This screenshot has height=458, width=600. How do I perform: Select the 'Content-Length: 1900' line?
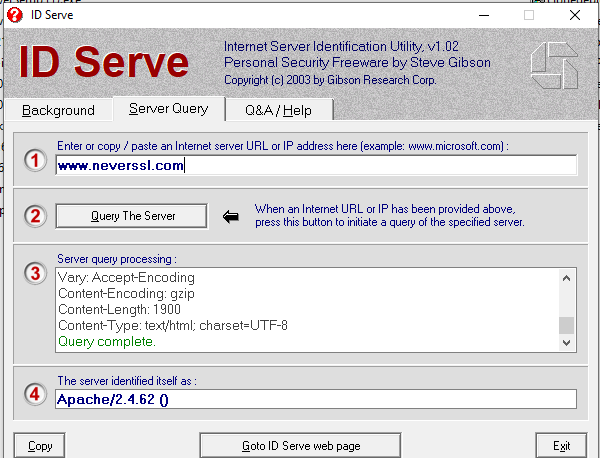119,309
